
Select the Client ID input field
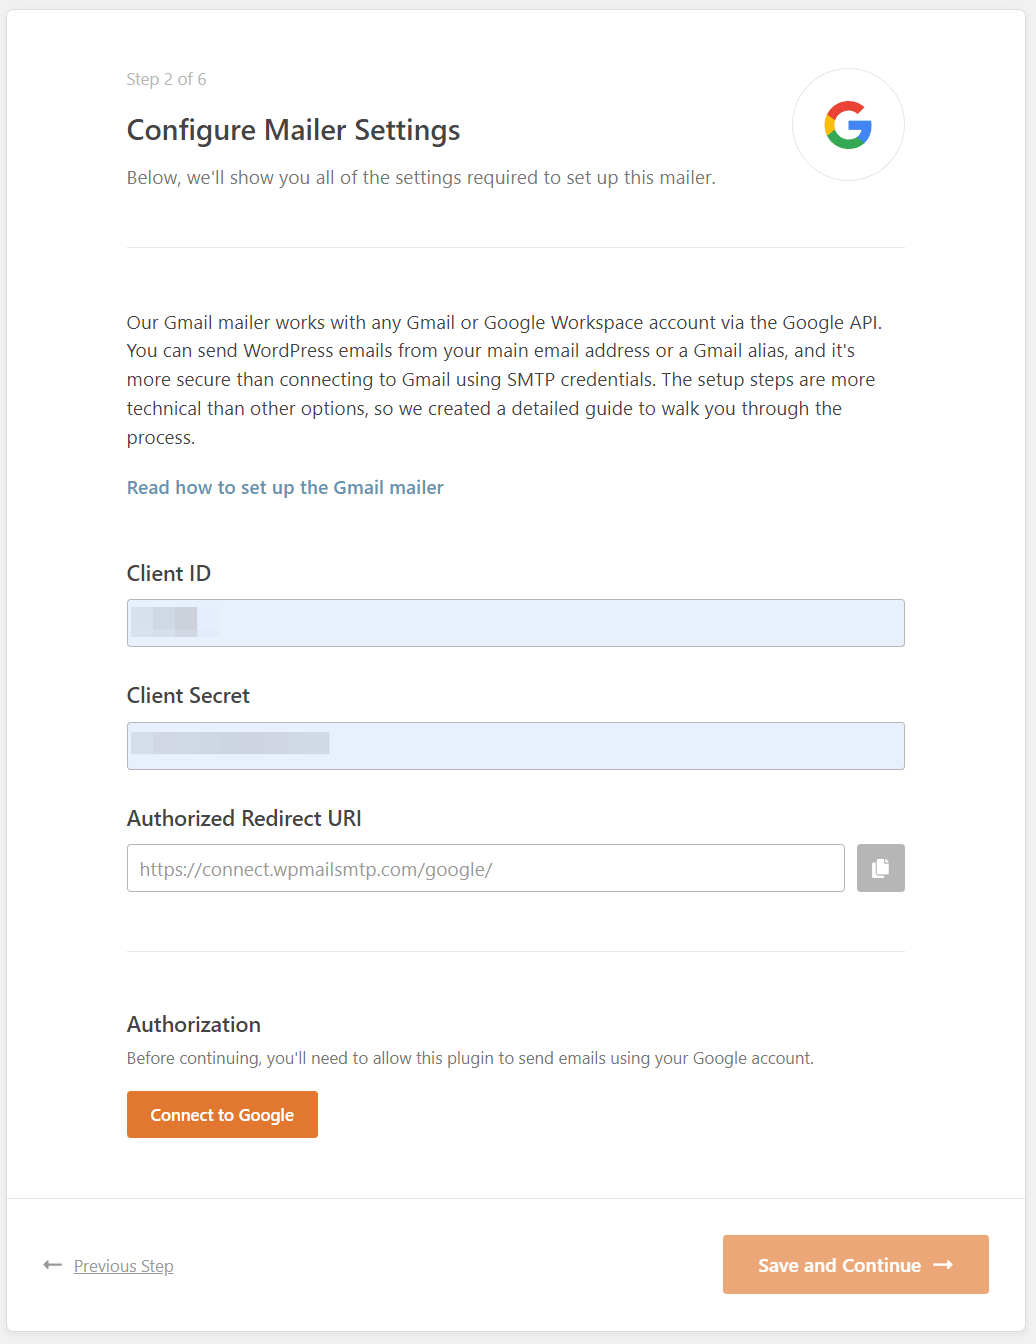(515, 622)
